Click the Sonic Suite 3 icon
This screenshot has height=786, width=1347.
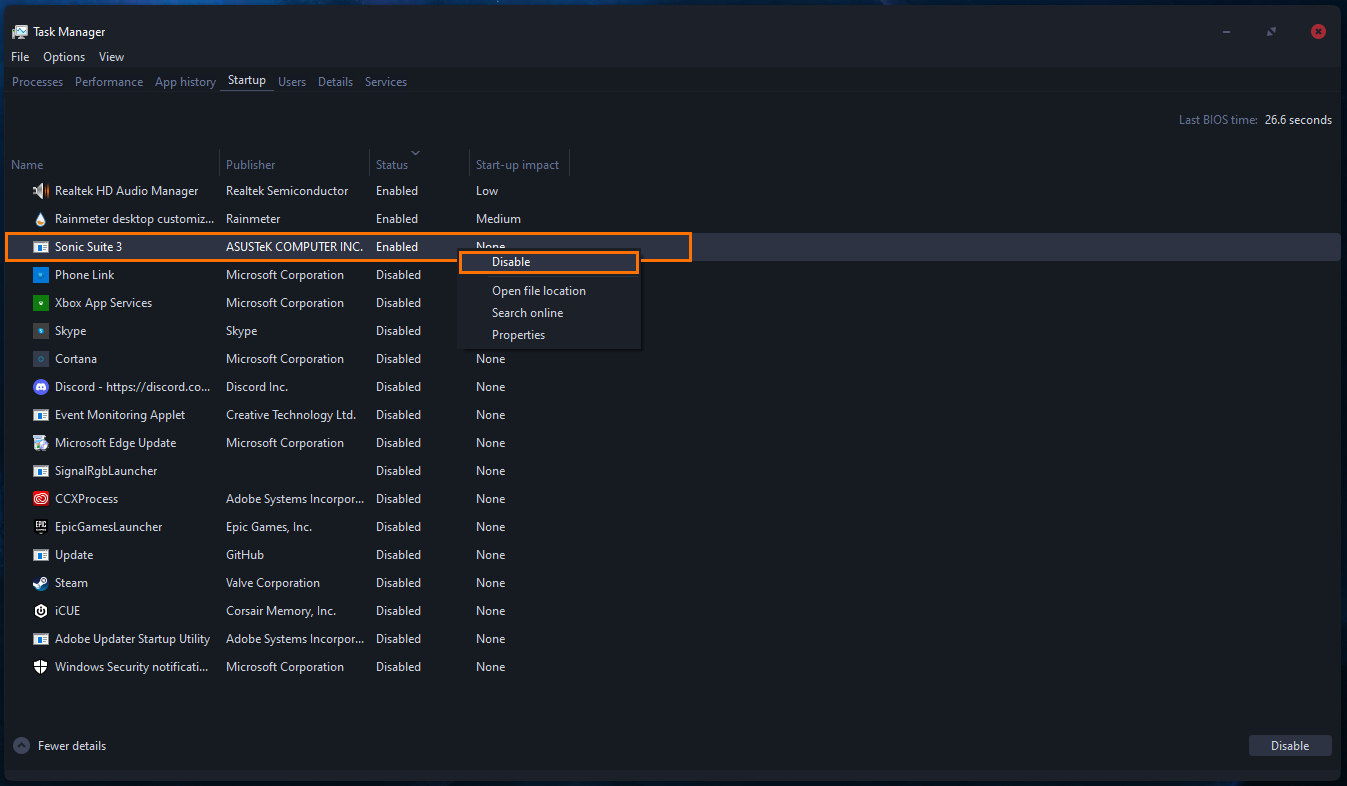[x=41, y=247]
